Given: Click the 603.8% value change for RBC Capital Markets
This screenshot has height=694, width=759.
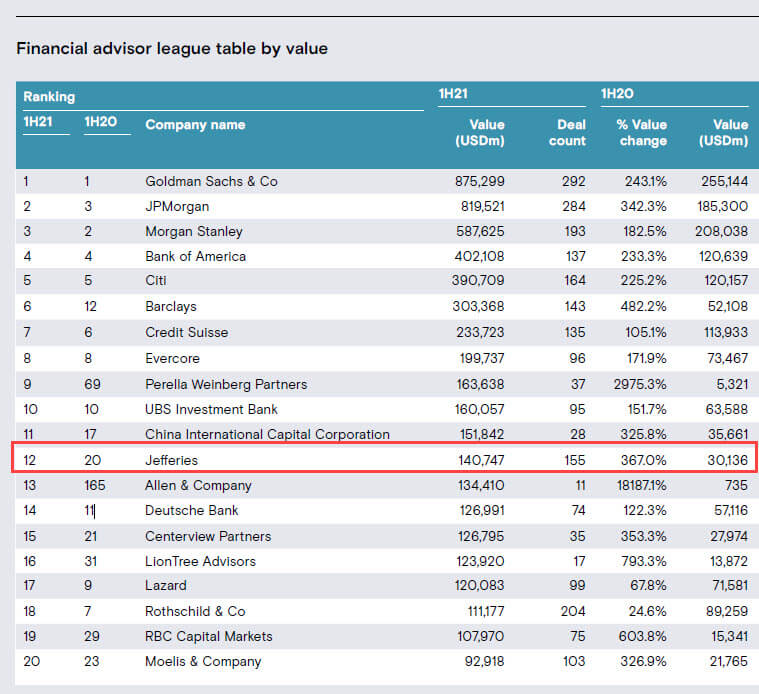Looking at the screenshot, I should click(x=642, y=636).
